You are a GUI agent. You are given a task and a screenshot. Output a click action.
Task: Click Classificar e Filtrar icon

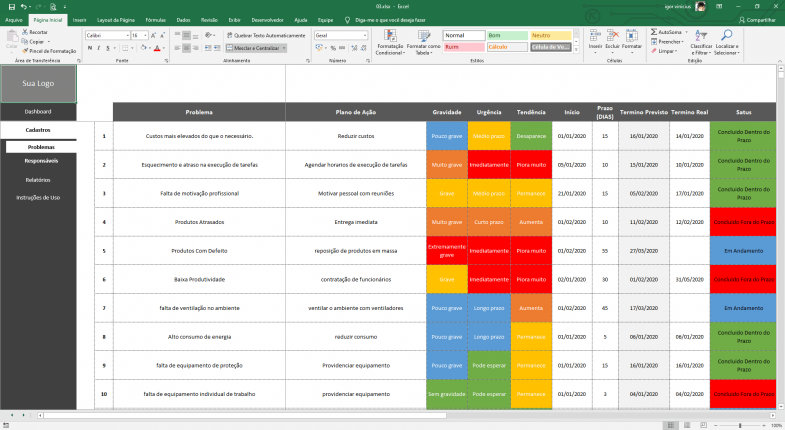click(x=701, y=36)
